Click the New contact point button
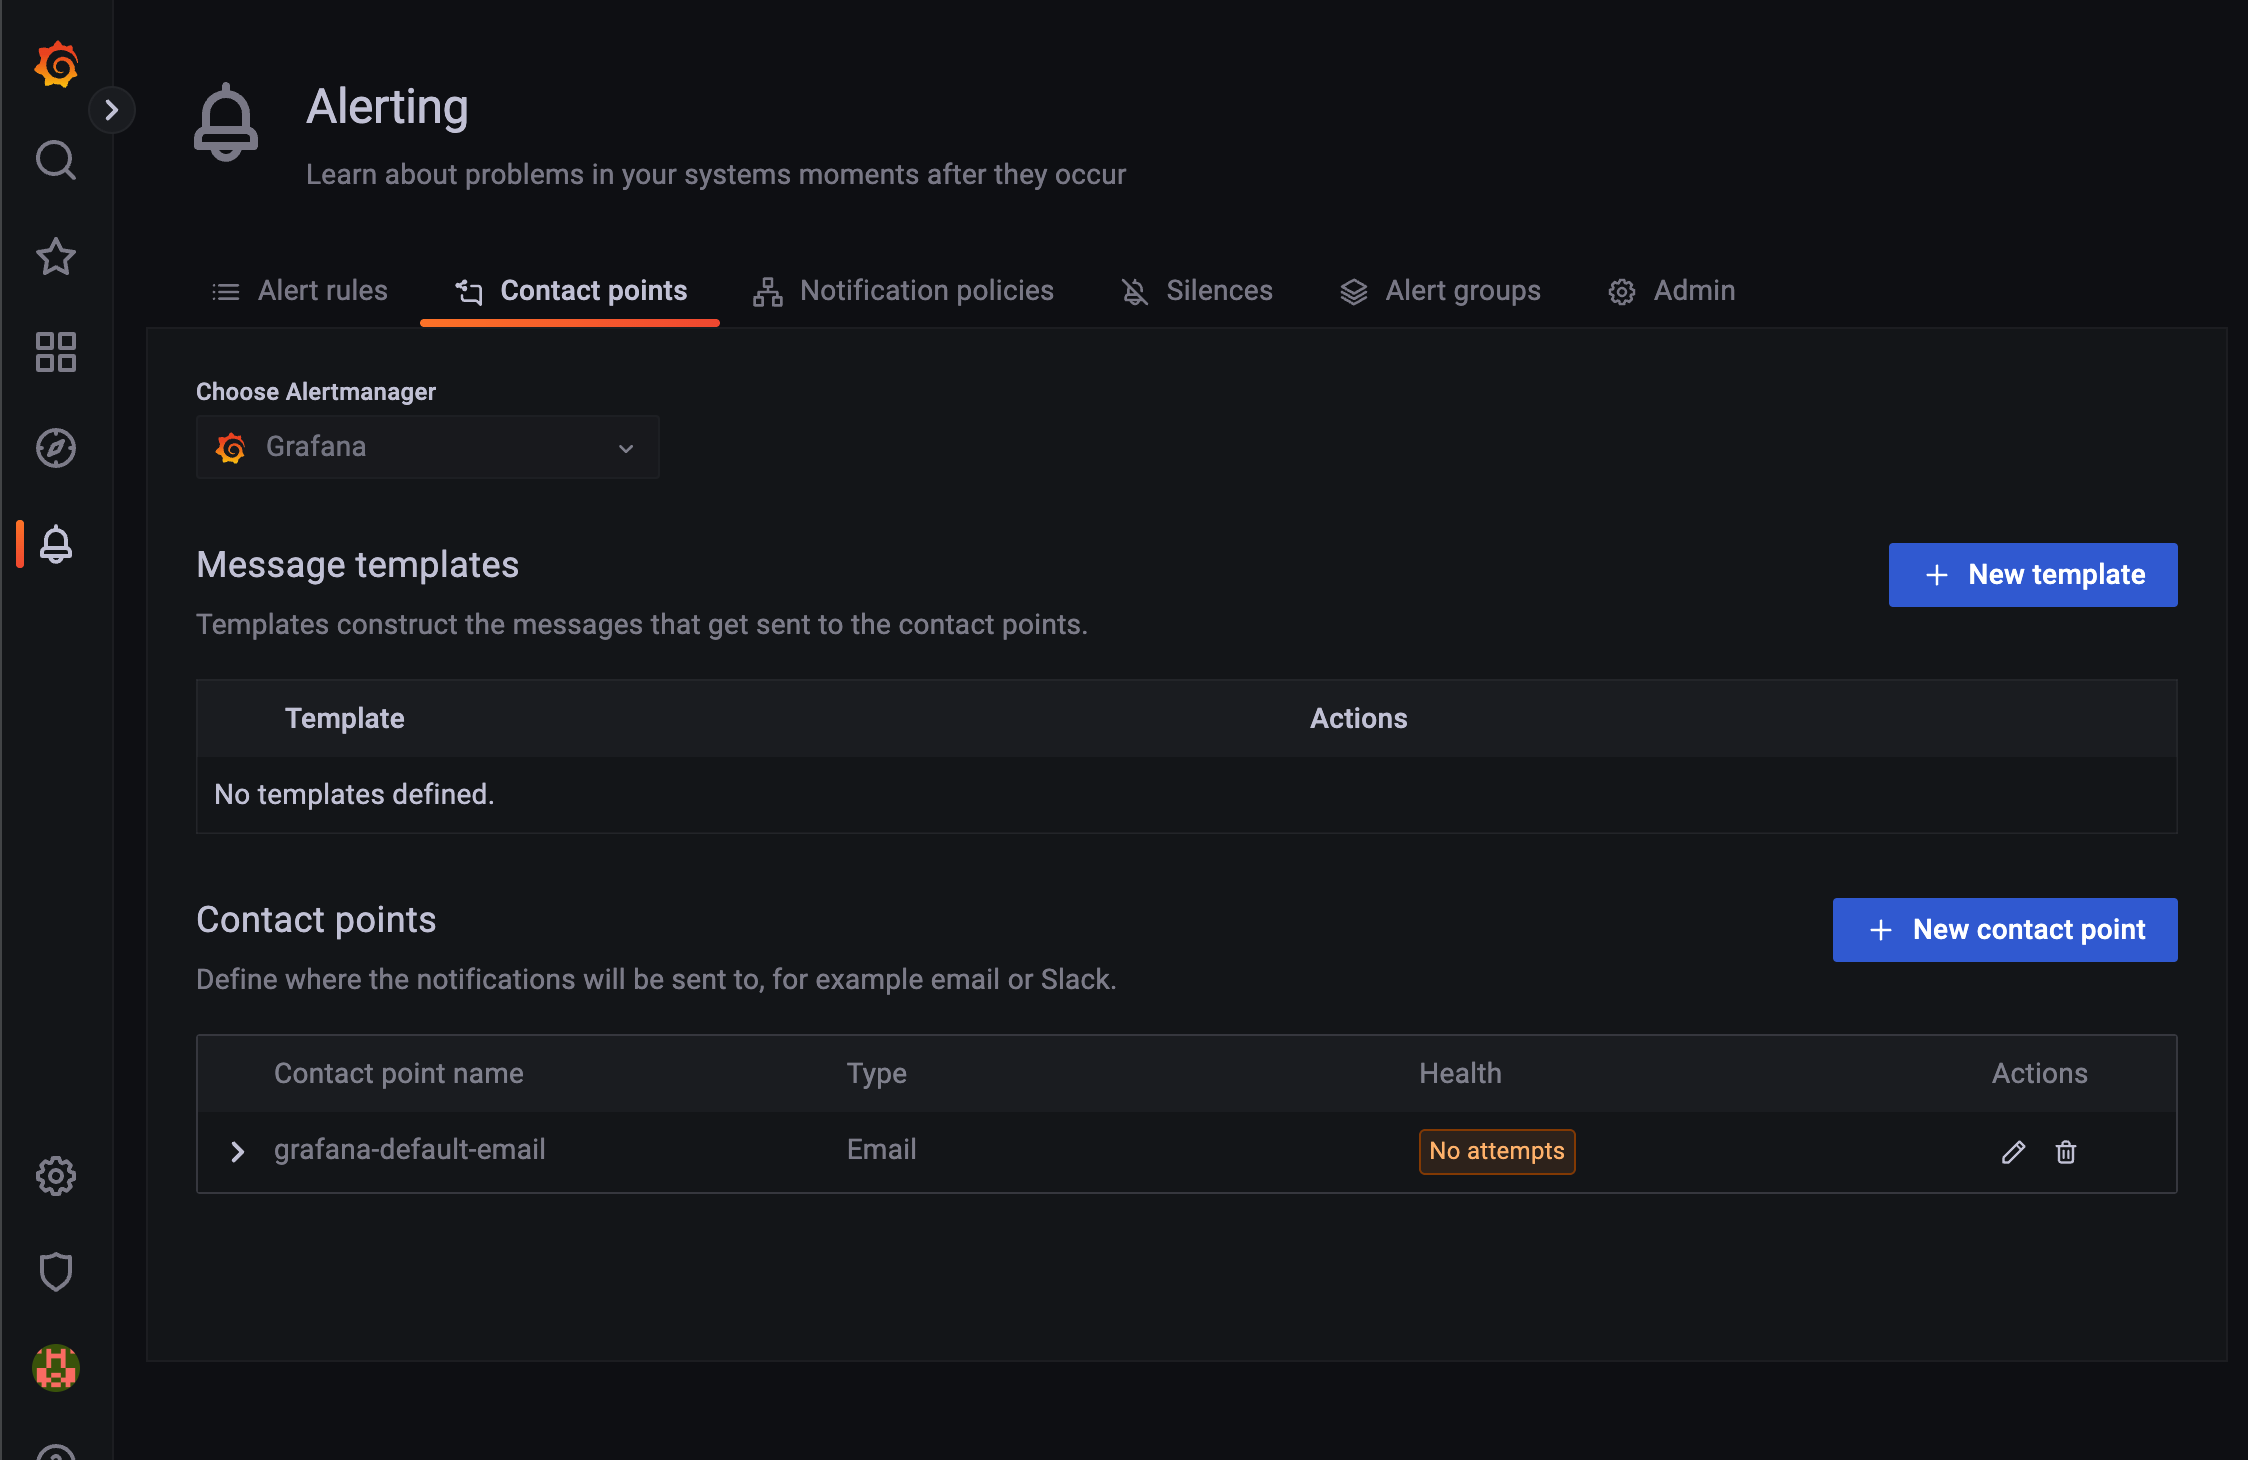This screenshot has height=1460, width=2248. [x=2004, y=930]
